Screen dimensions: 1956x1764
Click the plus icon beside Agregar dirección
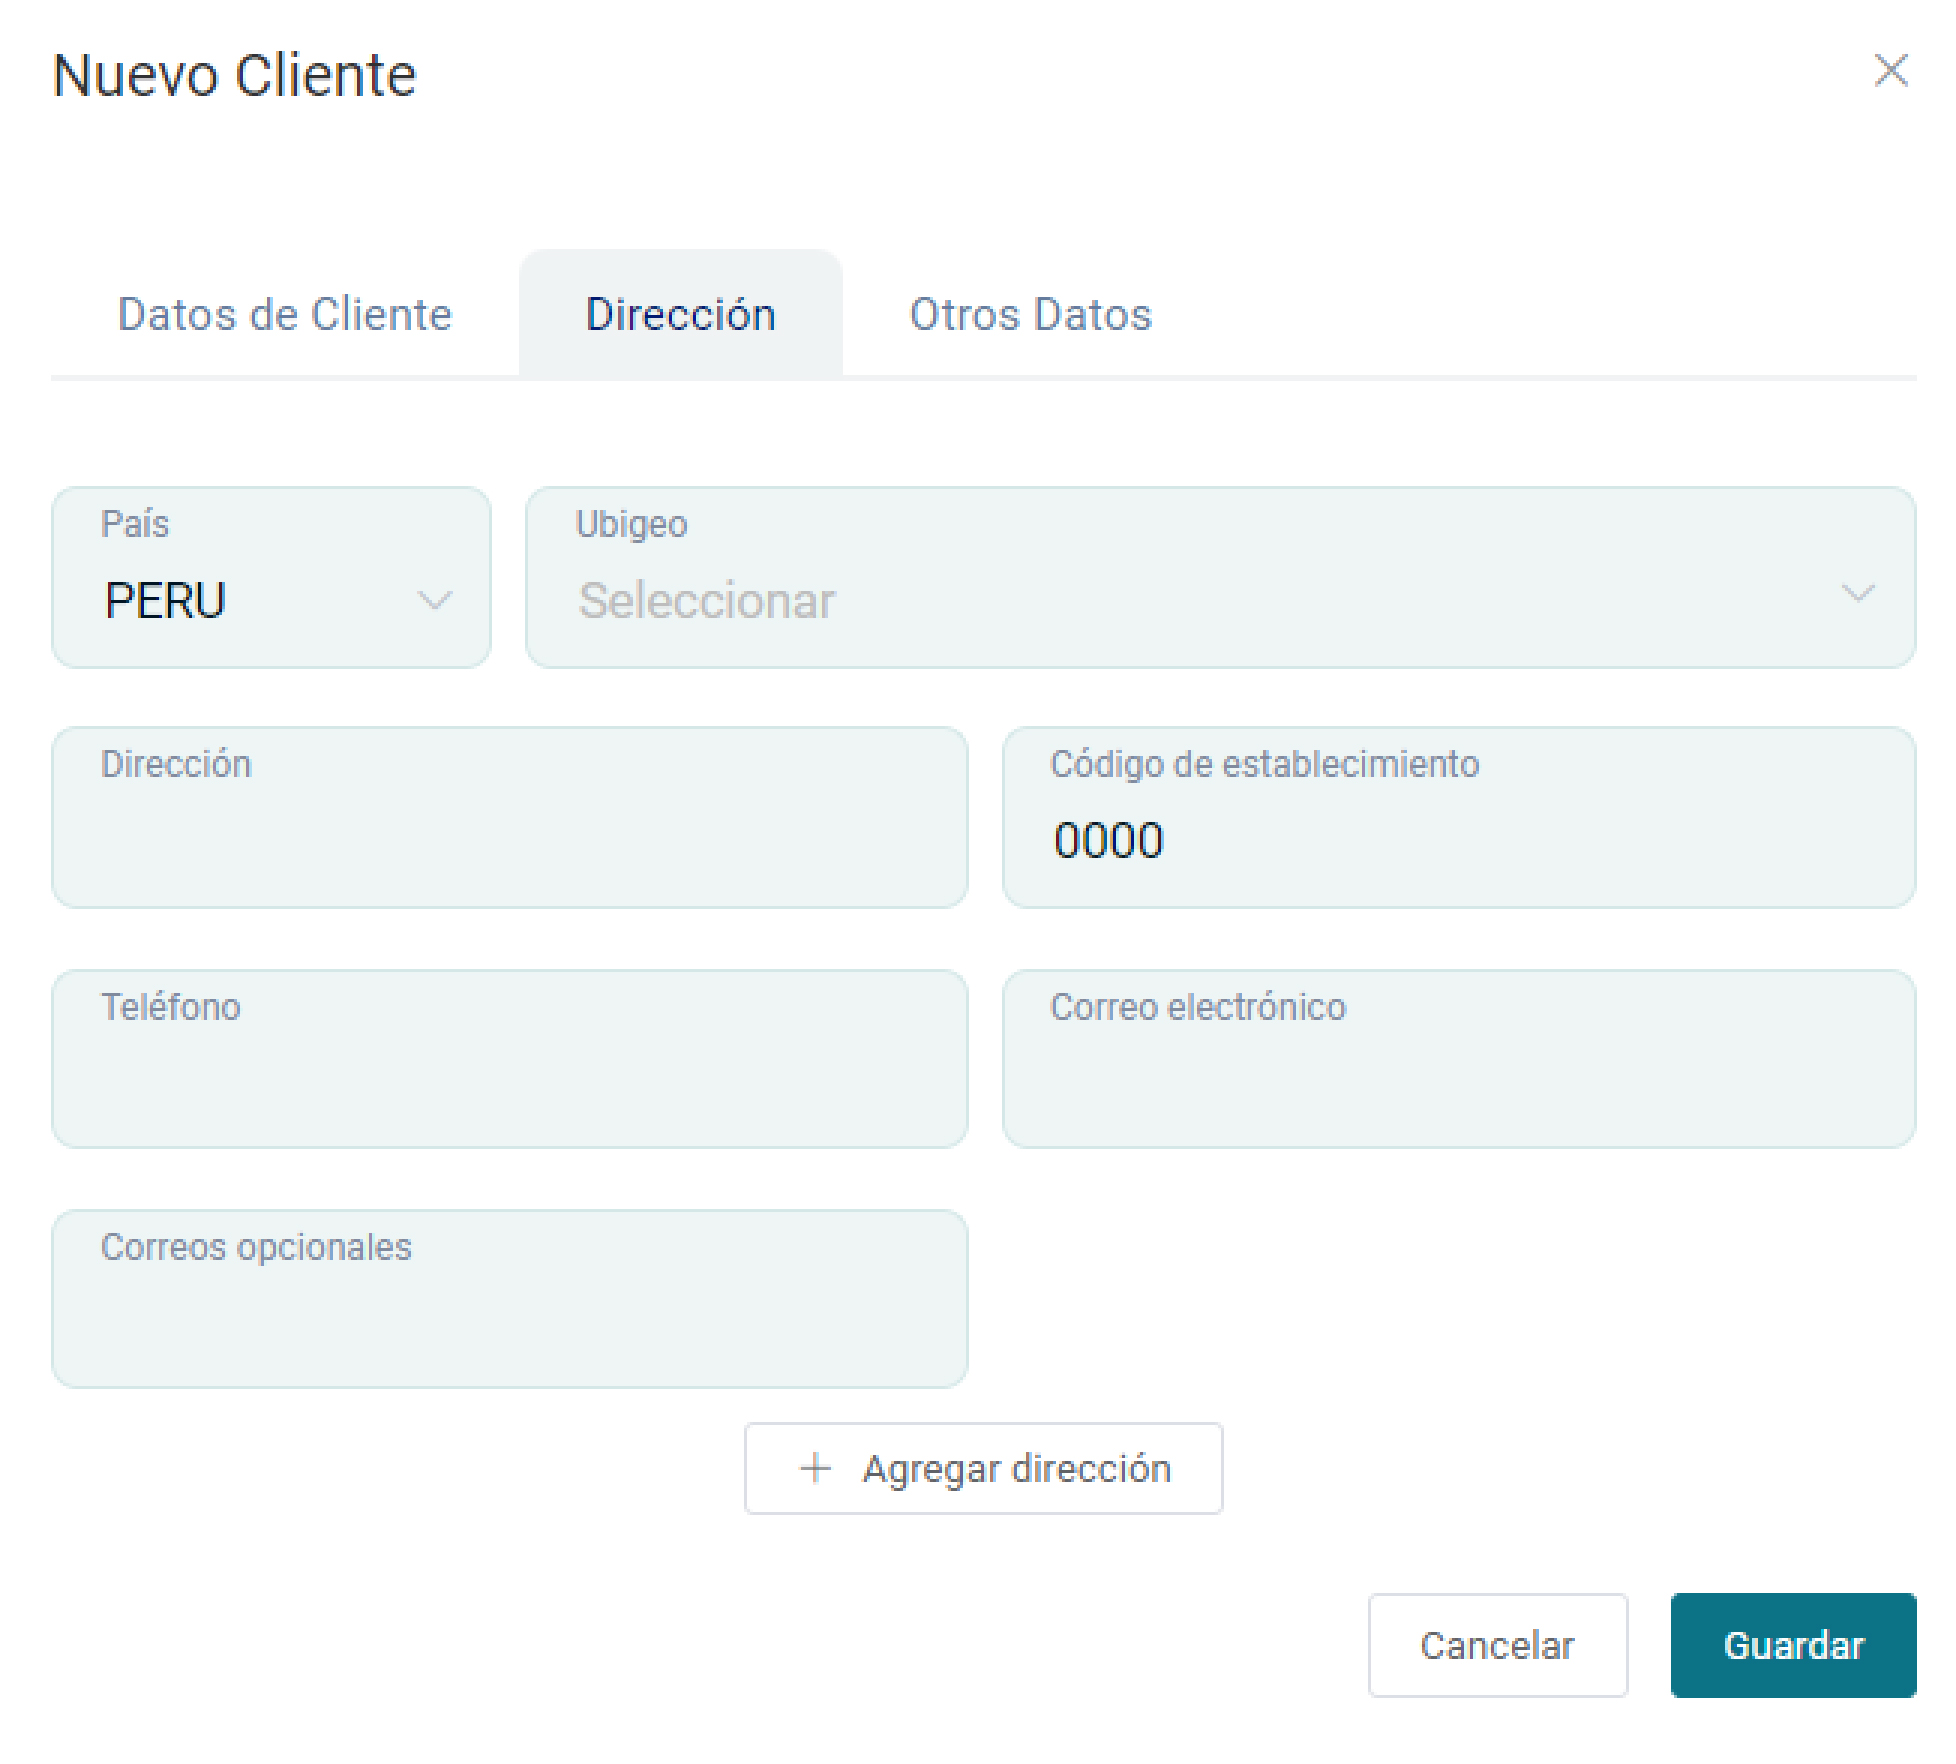(815, 1467)
